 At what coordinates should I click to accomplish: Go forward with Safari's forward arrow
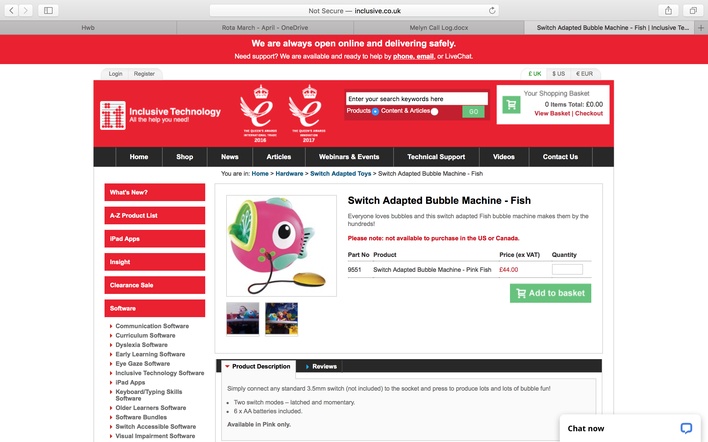point(26,10)
